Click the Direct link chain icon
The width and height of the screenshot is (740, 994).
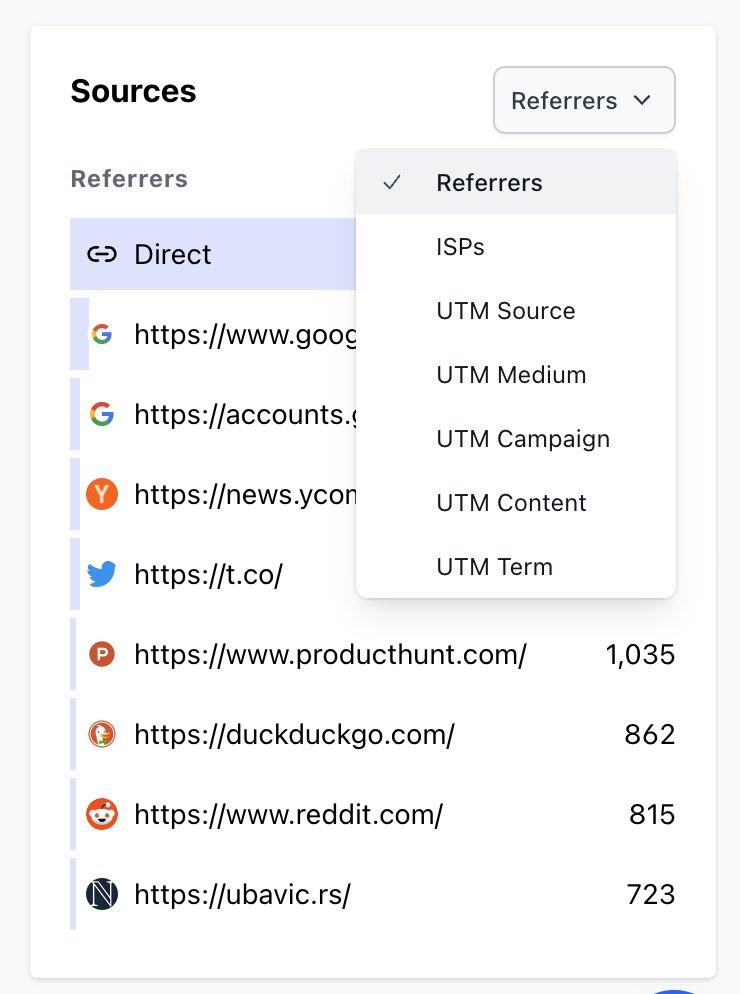[x=101, y=254]
